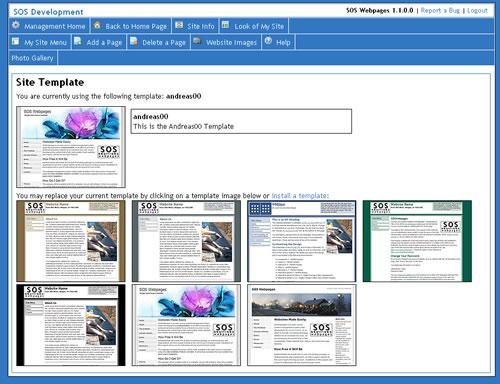Click the Help question mark icon

tap(268, 41)
